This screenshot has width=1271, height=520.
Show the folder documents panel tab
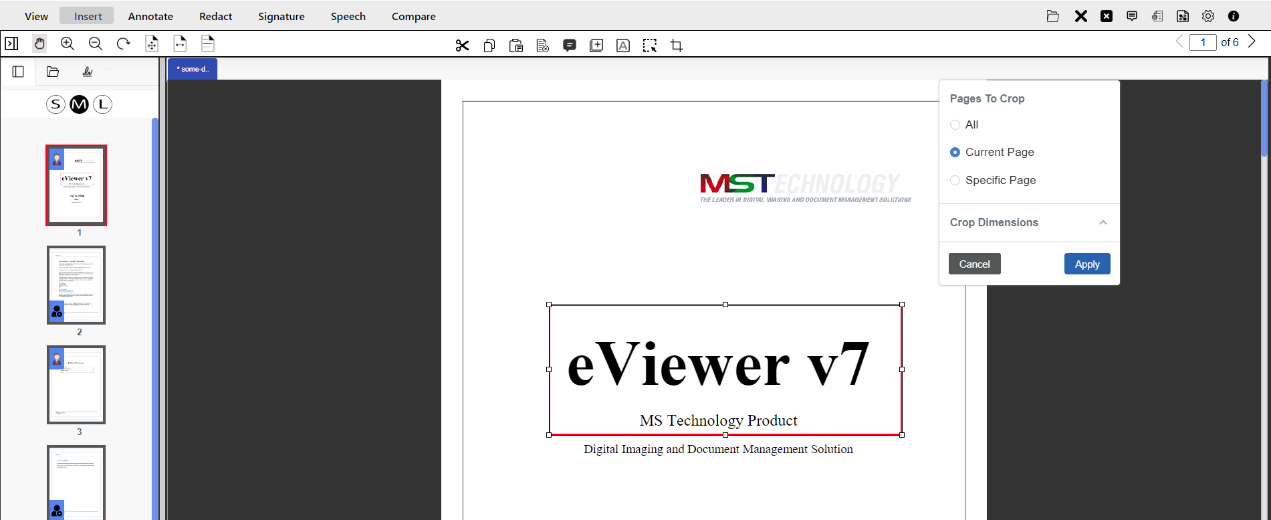53,72
